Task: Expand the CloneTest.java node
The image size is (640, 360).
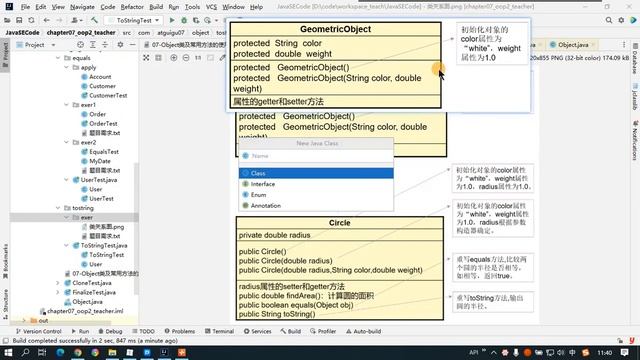Action: (x=58, y=283)
